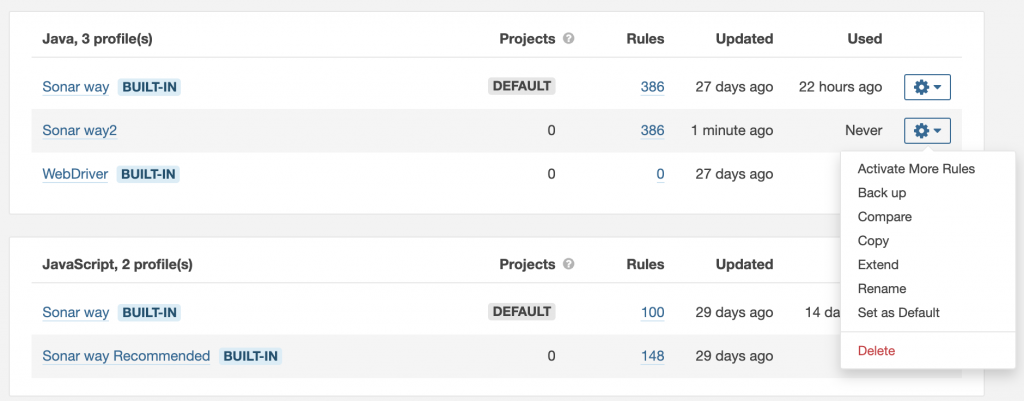Image resolution: width=1024 pixels, height=401 pixels.
Task: Open Sonar way2 profile link
Action: pyautogui.click(x=80, y=130)
